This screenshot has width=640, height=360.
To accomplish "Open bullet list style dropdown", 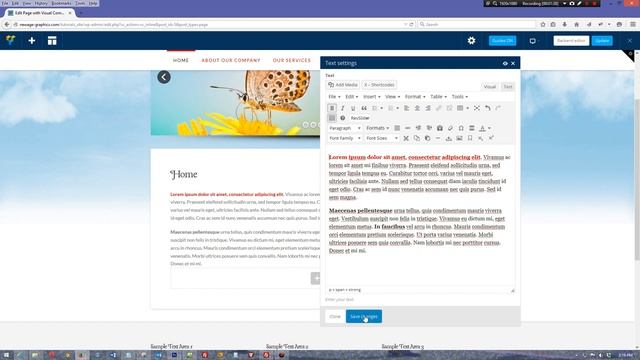I will click(x=382, y=108).
